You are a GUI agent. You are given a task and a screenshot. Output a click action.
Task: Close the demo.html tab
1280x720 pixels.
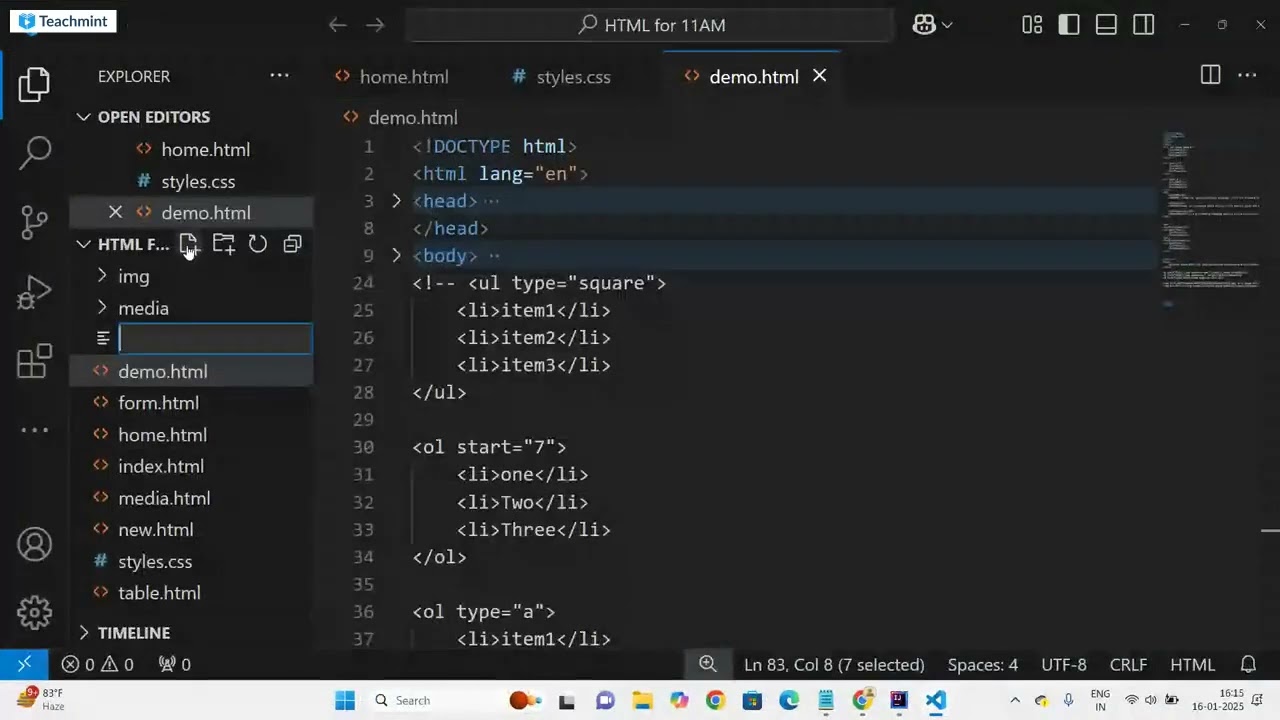819,76
